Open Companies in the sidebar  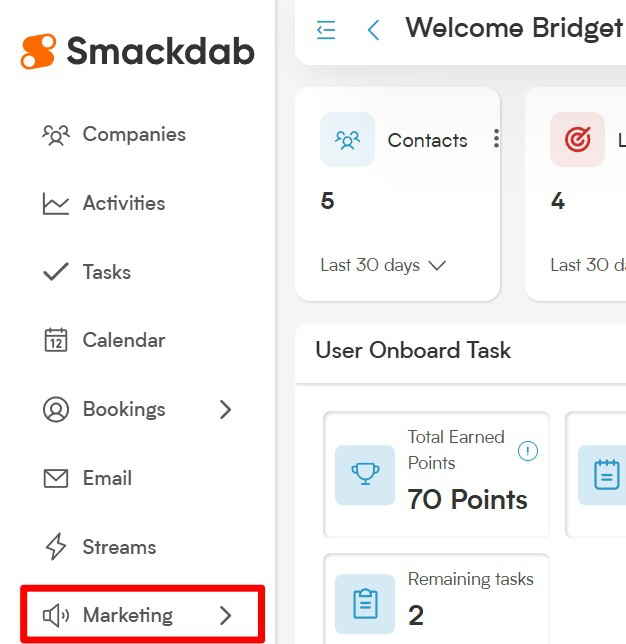(114, 135)
